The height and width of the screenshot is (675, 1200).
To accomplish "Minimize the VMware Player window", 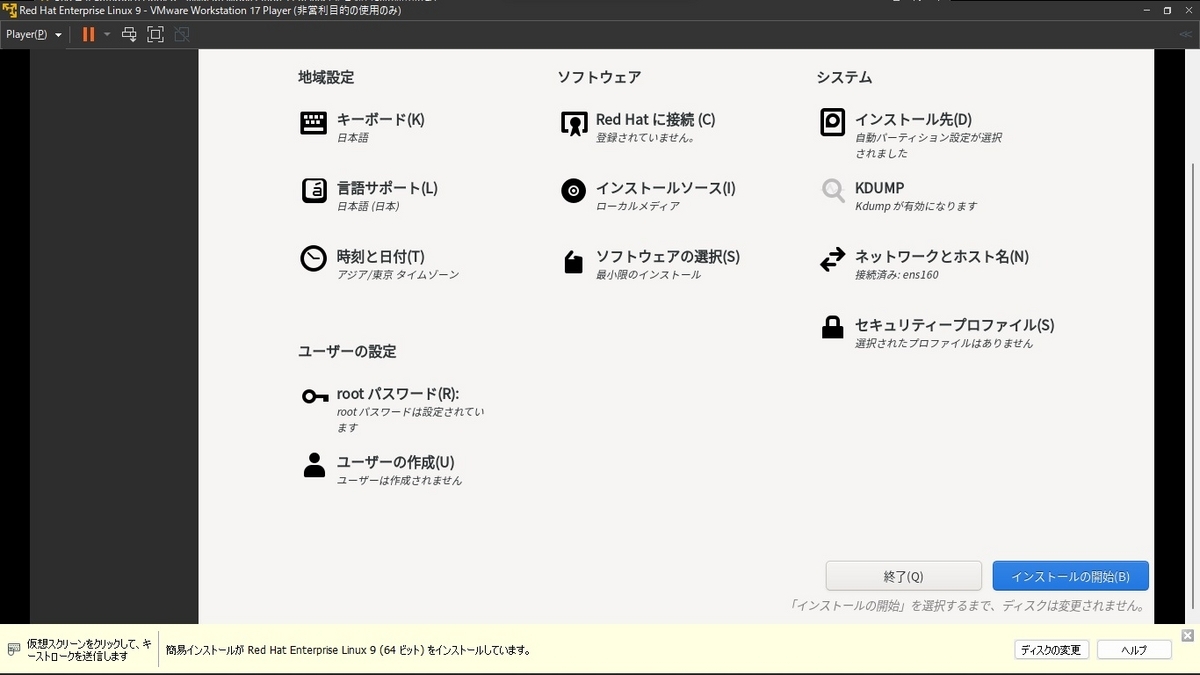I will [x=1145, y=9].
